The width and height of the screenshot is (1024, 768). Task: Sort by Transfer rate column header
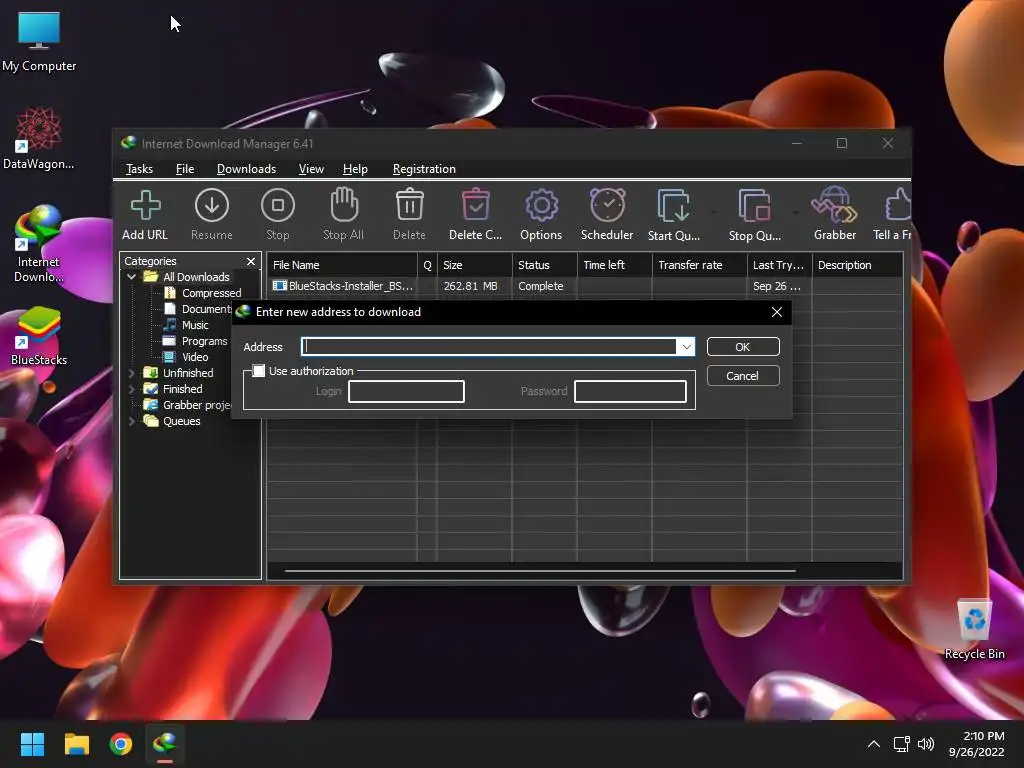(699, 265)
